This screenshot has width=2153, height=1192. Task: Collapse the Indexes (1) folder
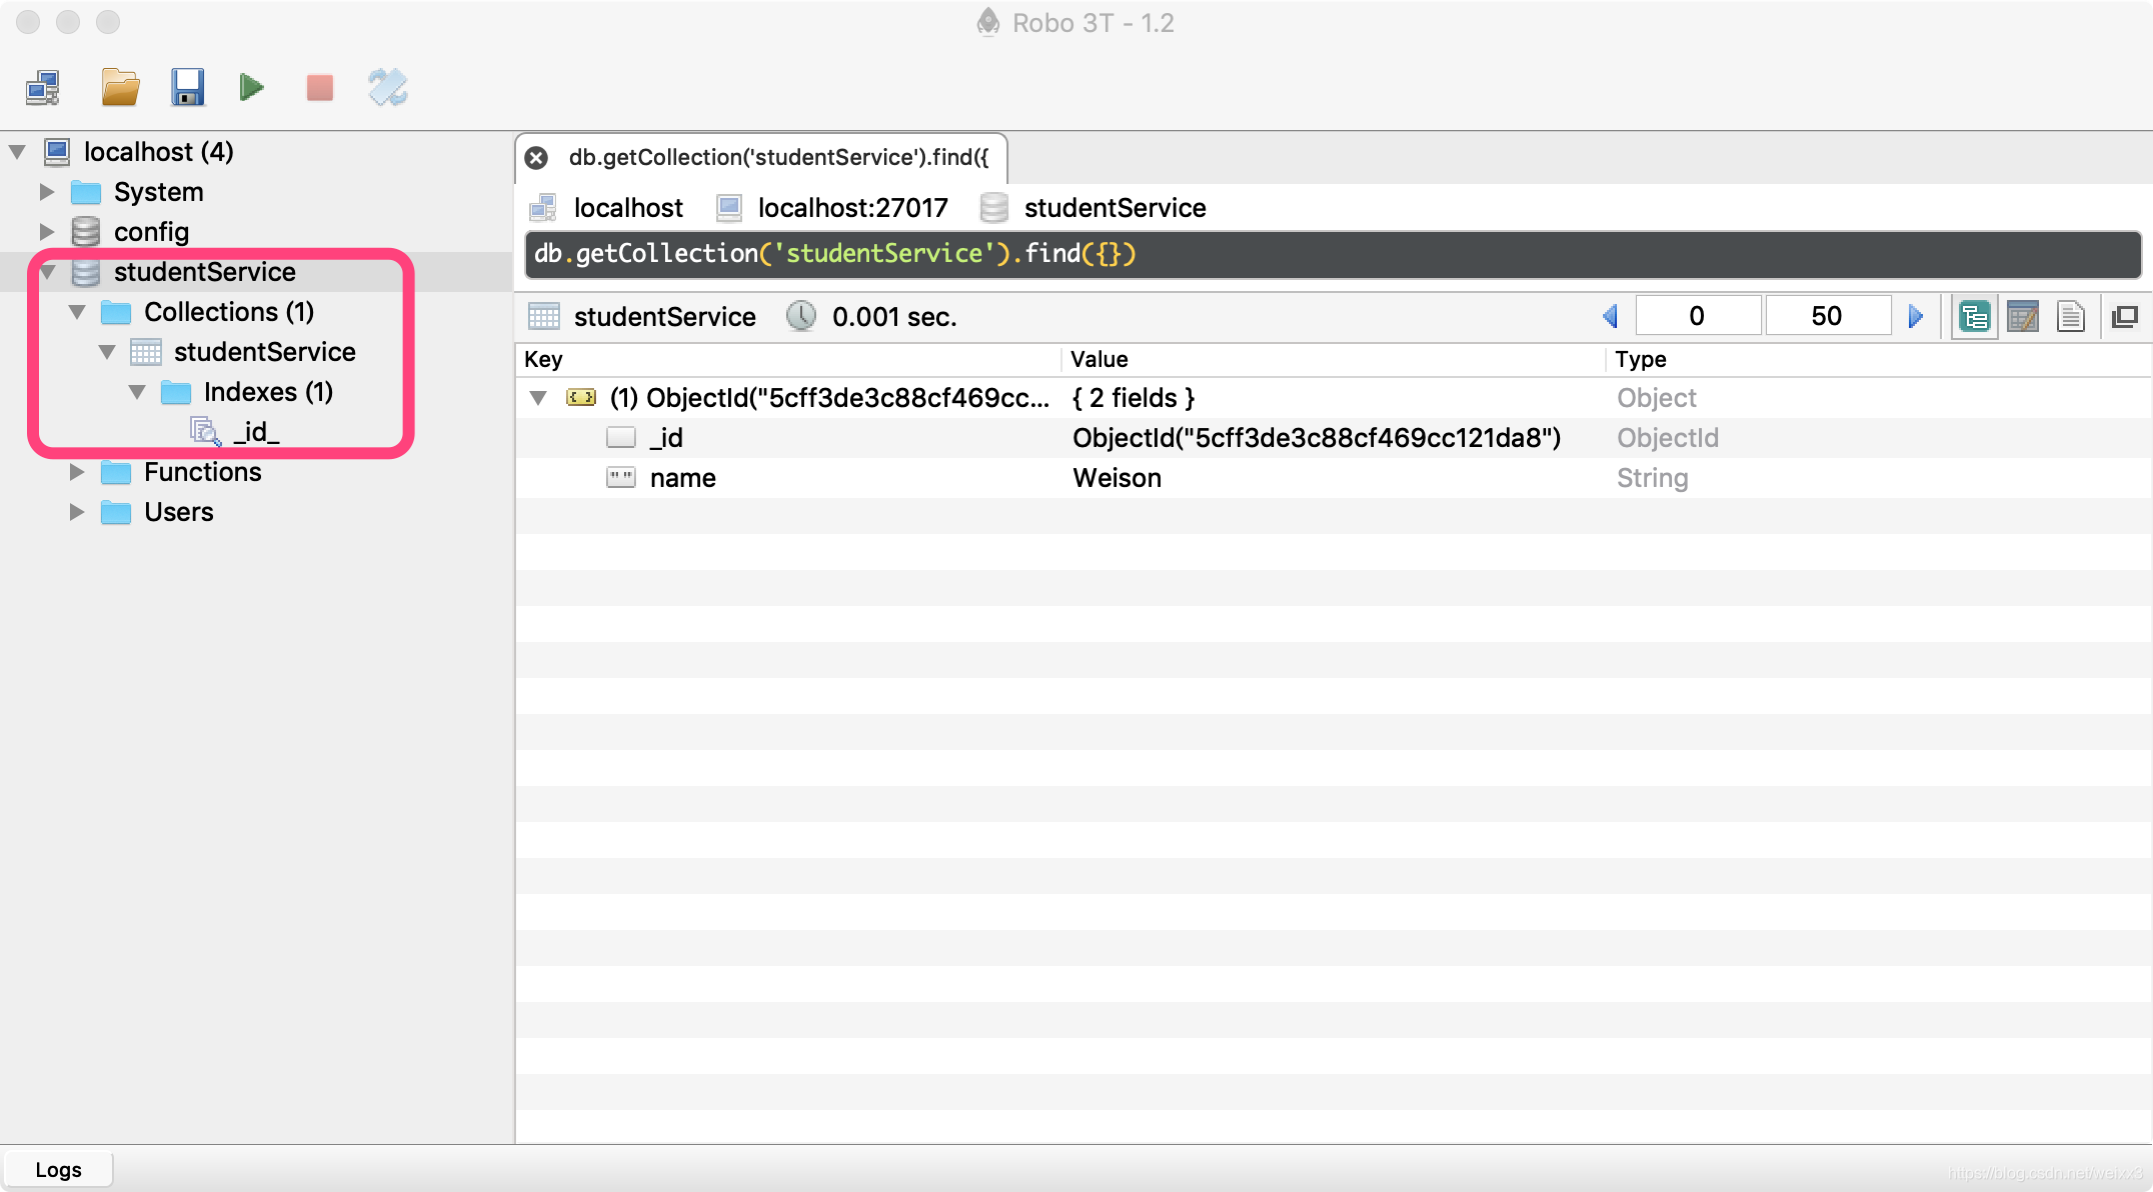137,392
